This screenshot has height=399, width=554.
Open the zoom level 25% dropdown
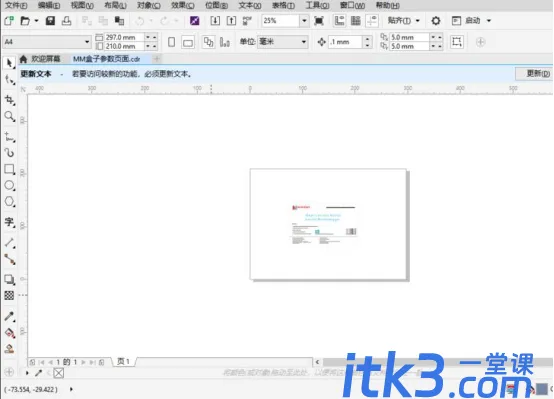coord(304,21)
